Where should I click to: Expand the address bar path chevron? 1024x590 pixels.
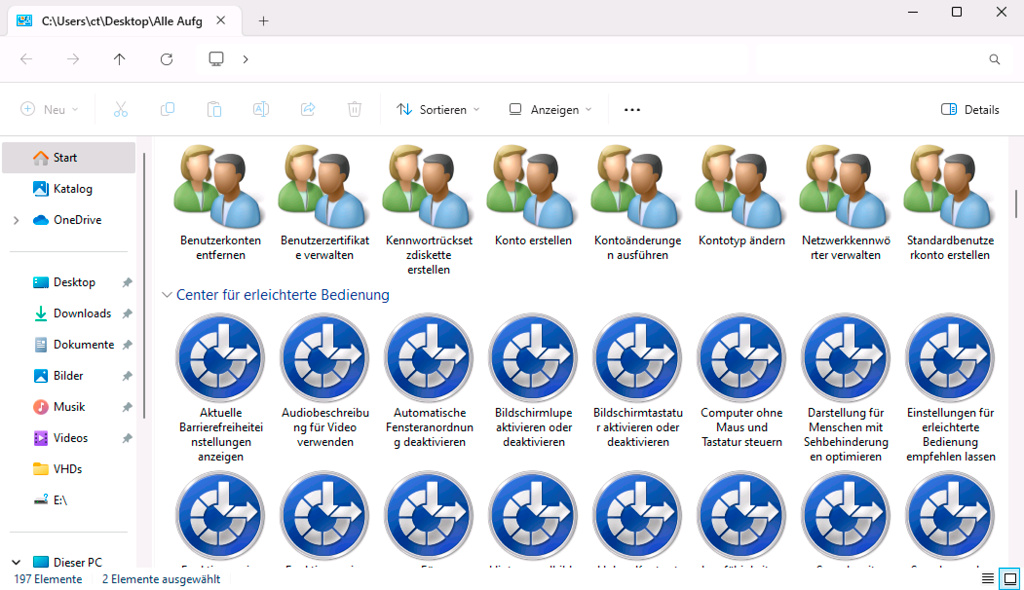pyautogui.click(x=246, y=59)
